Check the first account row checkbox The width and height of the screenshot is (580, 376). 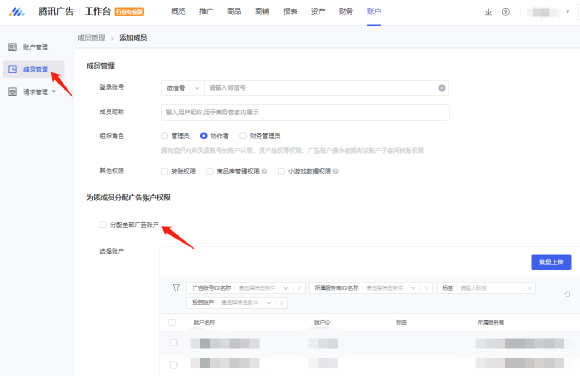(173, 343)
